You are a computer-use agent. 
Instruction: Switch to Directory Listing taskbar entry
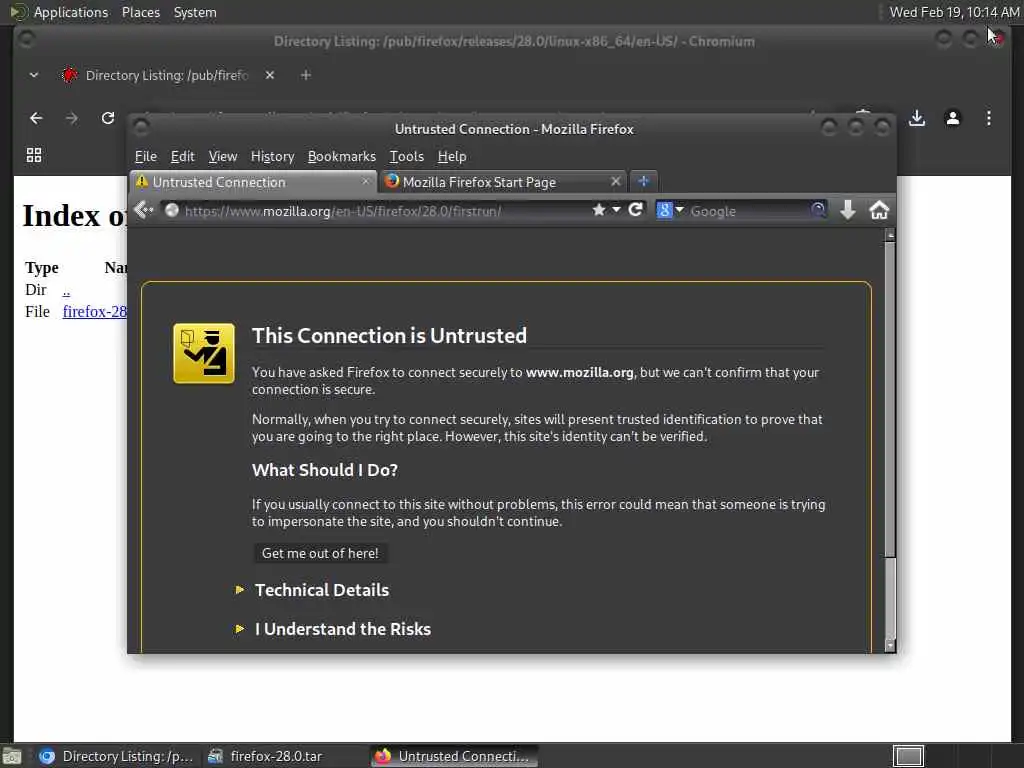point(116,756)
